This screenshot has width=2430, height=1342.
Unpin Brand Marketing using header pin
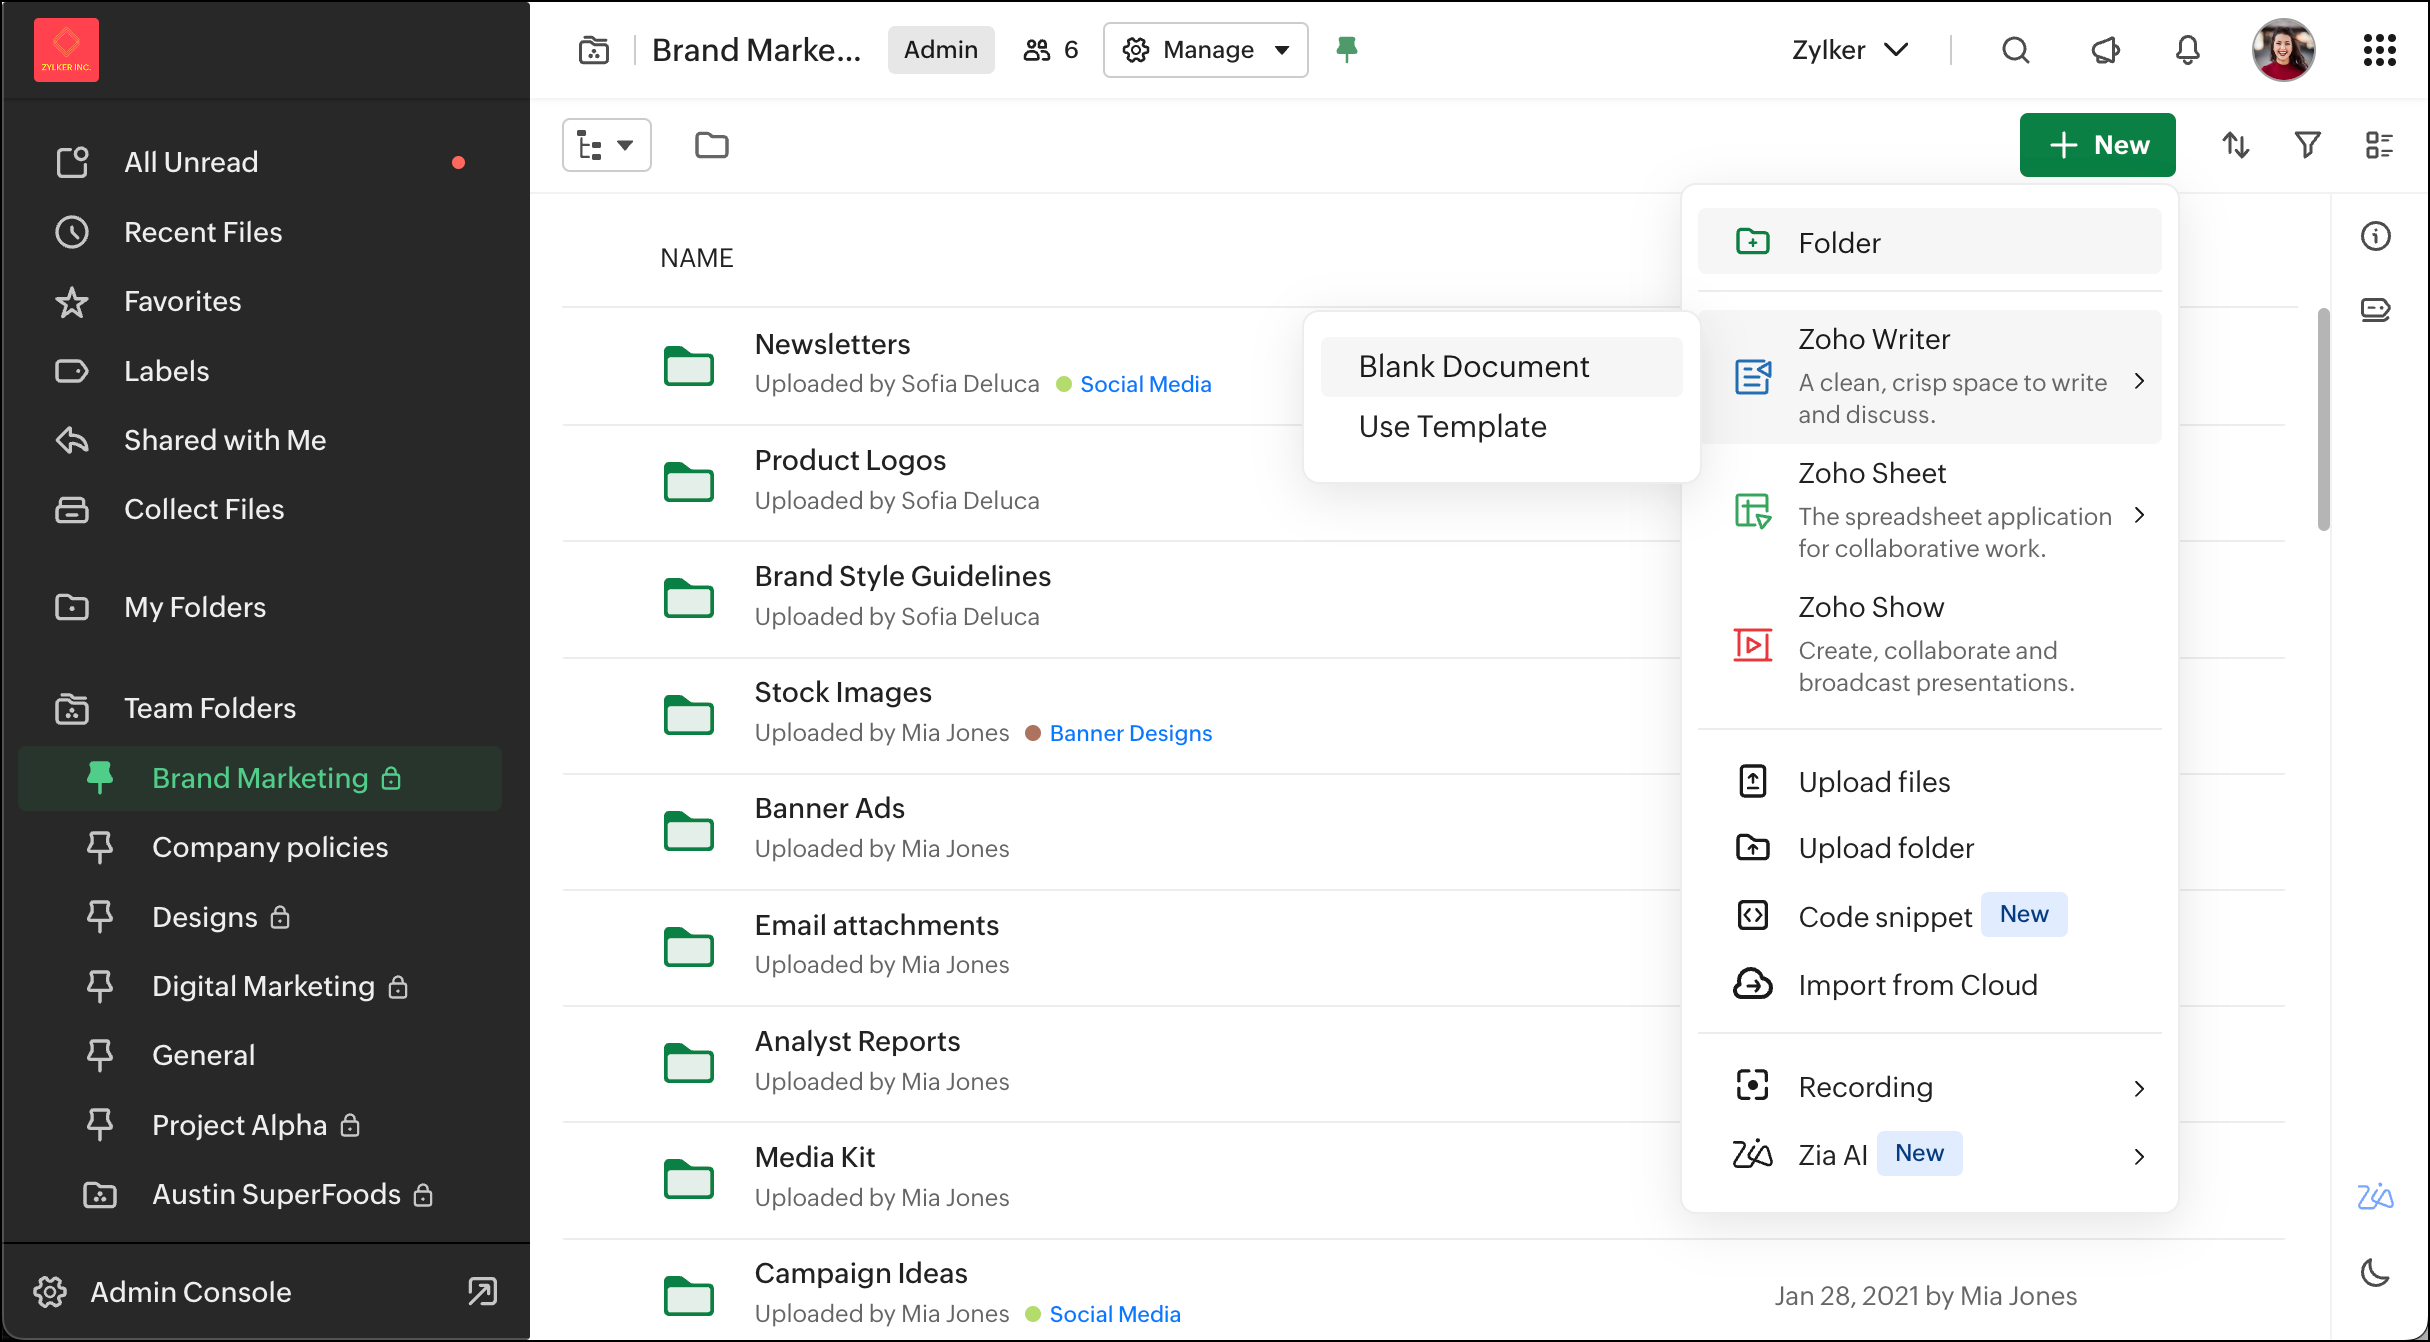[x=1346, y=49]
